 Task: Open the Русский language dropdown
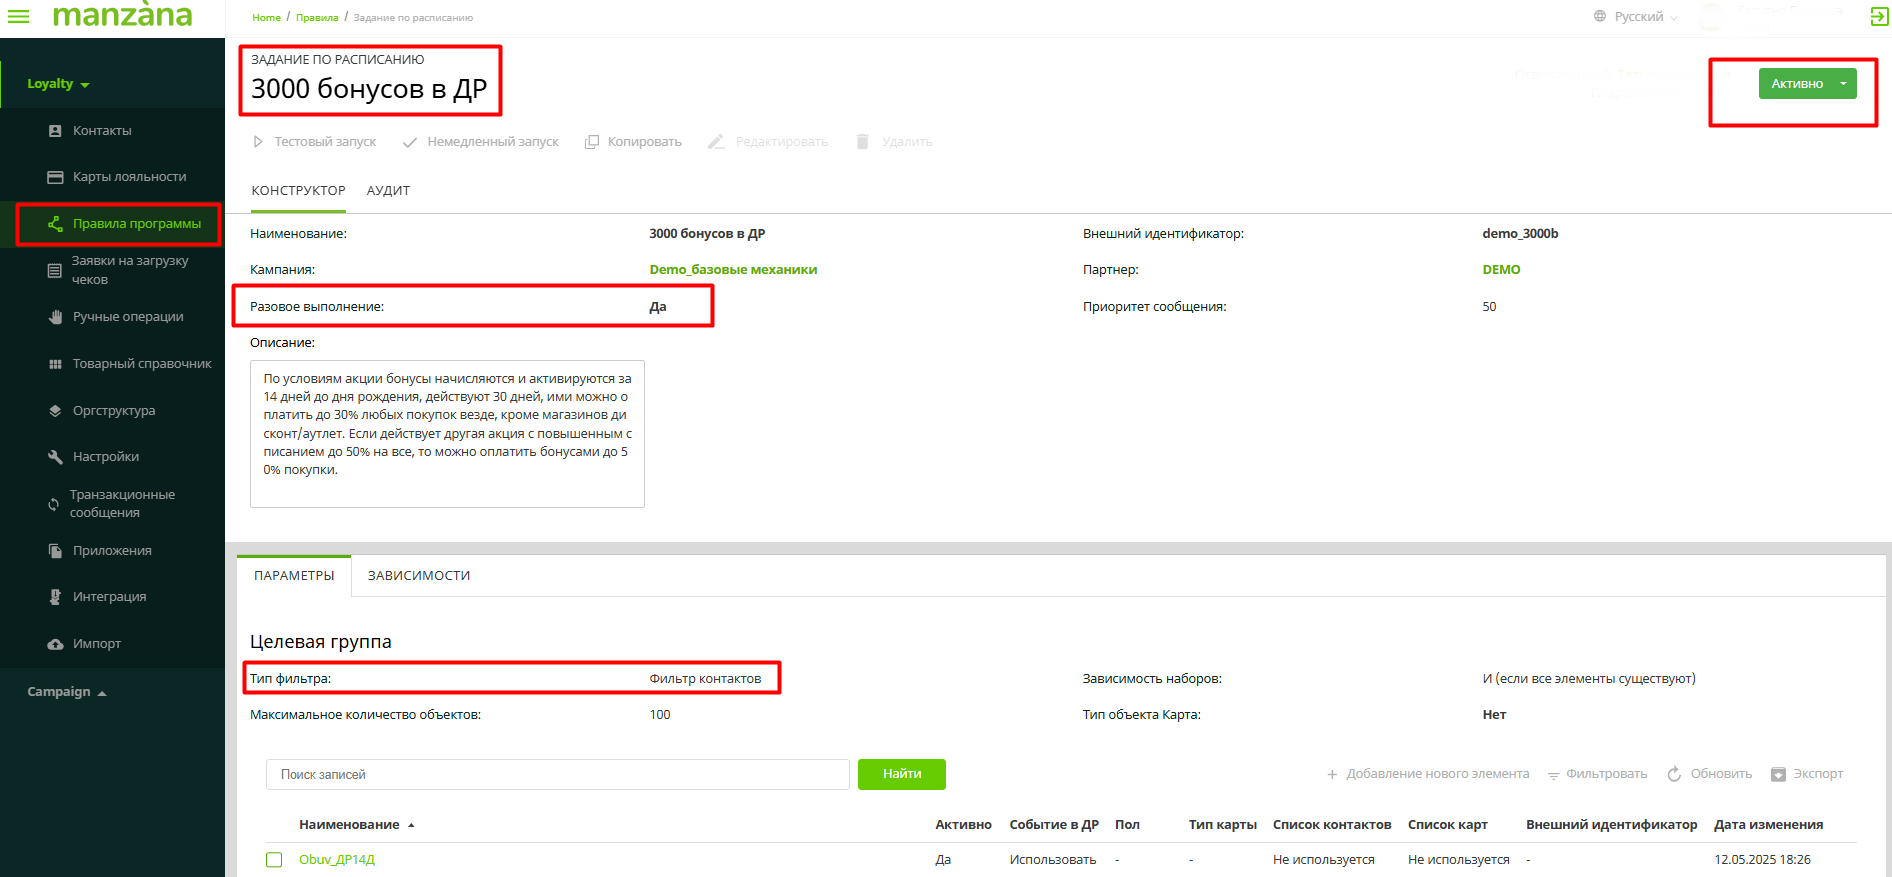(1637, 17)
